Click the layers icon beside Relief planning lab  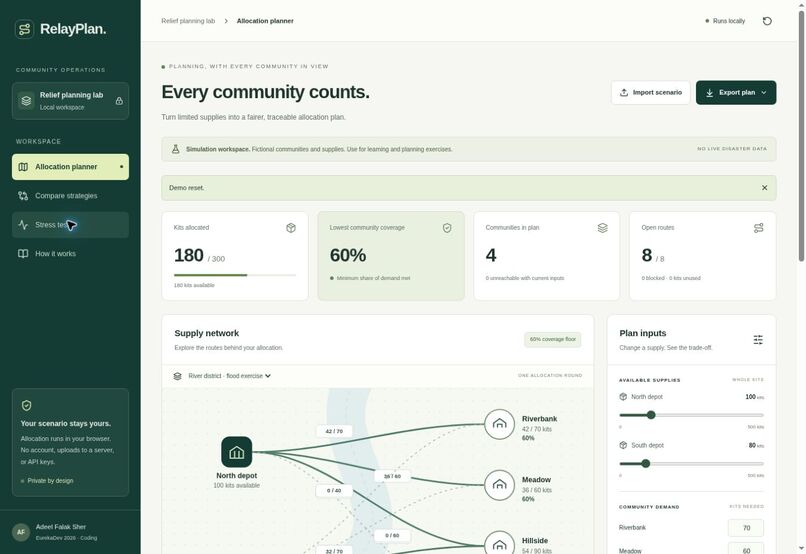click(26, 101)
